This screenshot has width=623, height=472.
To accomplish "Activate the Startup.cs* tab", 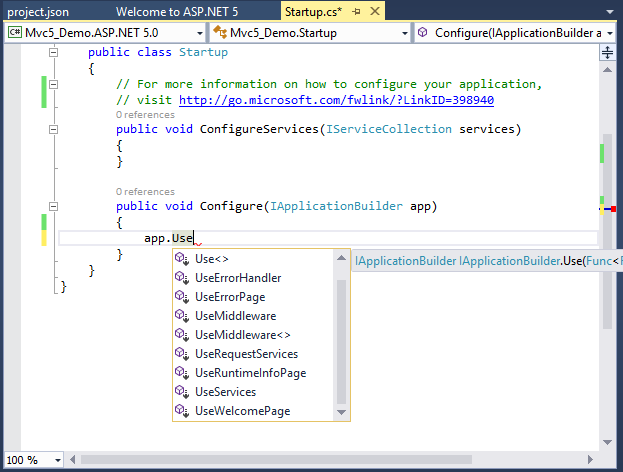I will (313, 12).
